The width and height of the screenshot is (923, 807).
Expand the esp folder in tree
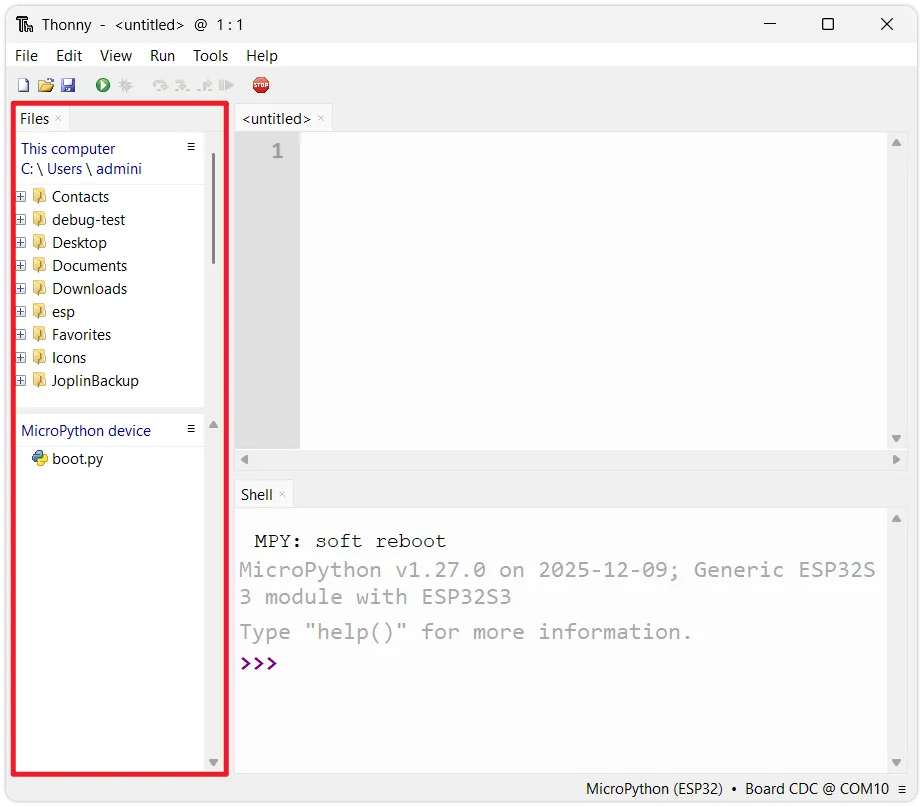(21, 312)
